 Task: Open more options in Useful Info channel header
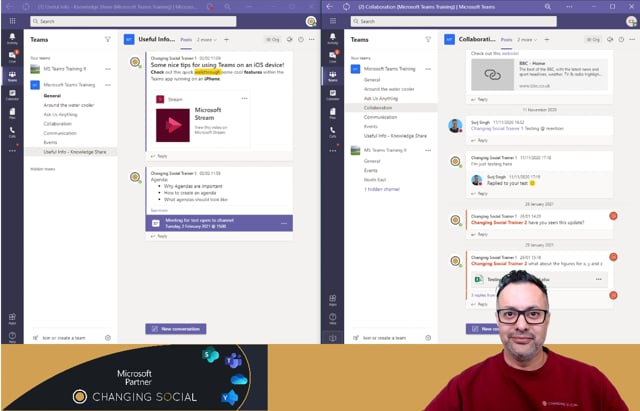tap(312, 39)
